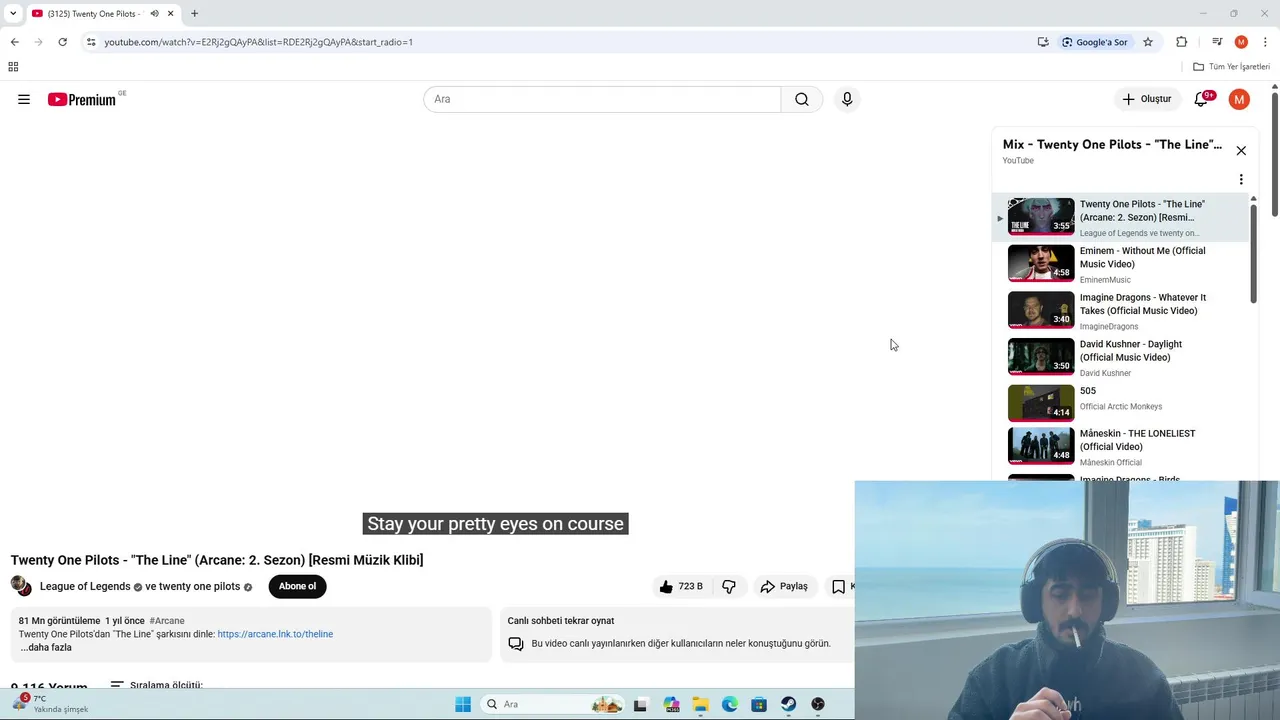Screen dimensions: 1280x720
Task: Click the page vertical scrollbar
Action: 1275,153
